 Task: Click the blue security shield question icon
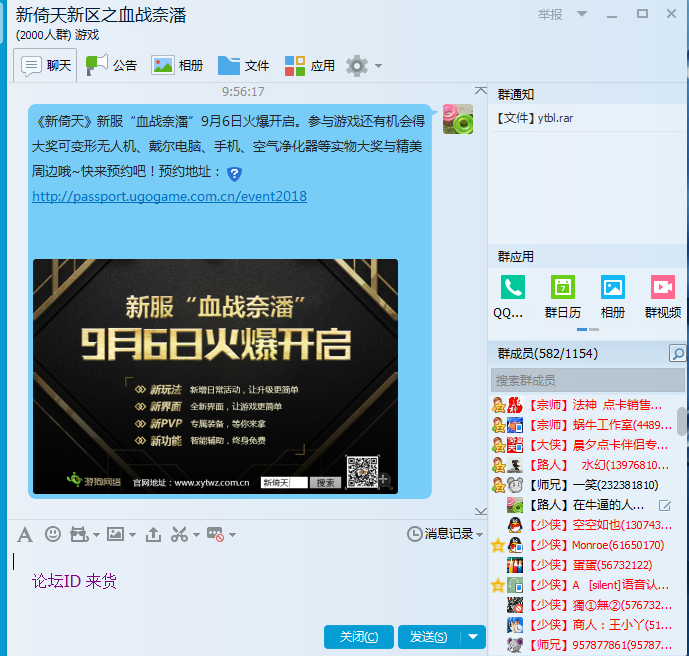click(x=234, y=174)
